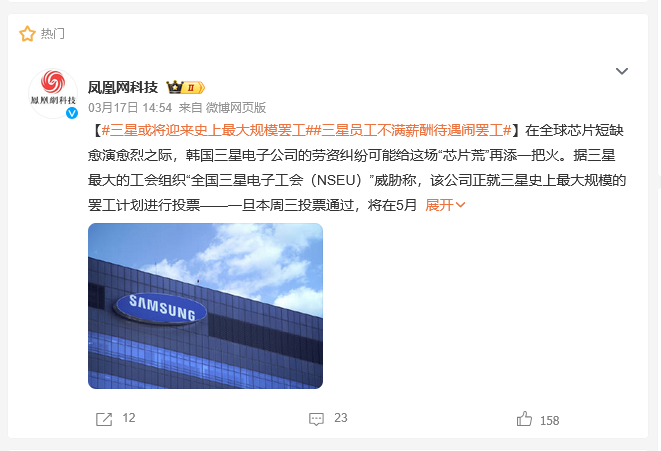Expand full post text with 展开
The width and height of the screenshot is (661, 451).
pos(439,205)
